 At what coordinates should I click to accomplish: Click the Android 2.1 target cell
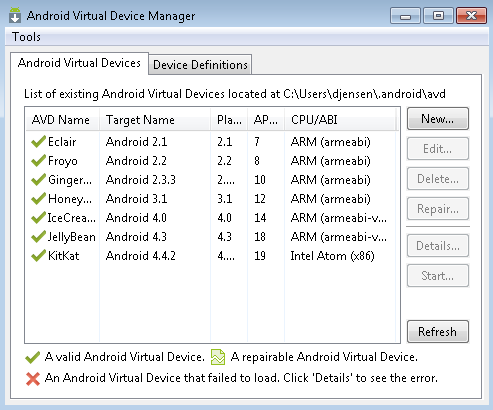point(136,142)
